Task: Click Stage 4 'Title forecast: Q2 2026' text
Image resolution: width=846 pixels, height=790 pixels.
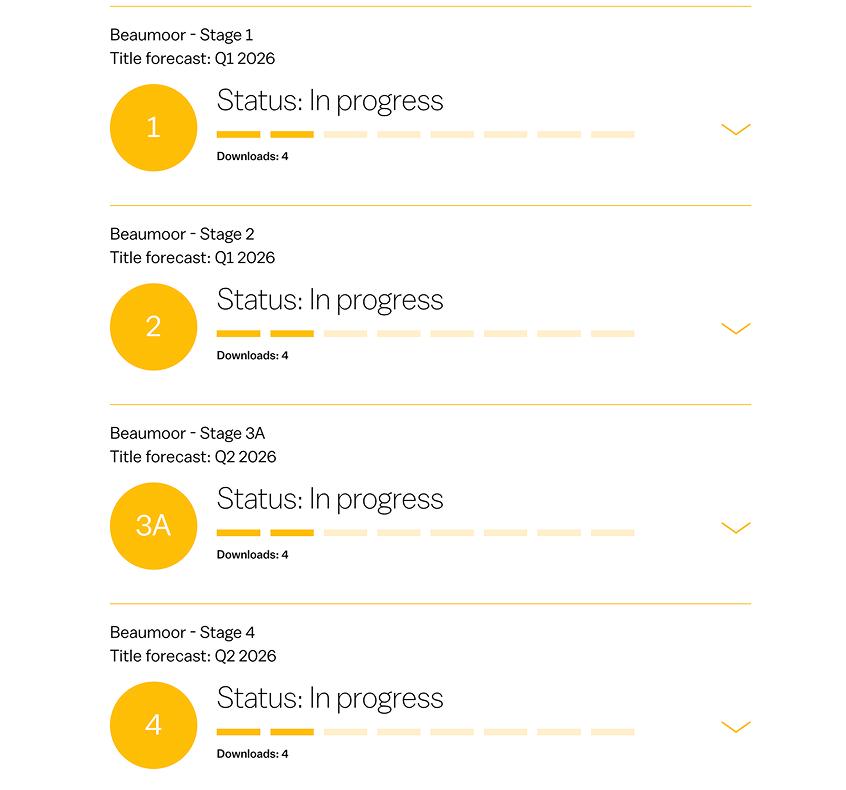Action: [x=192, y=656]
